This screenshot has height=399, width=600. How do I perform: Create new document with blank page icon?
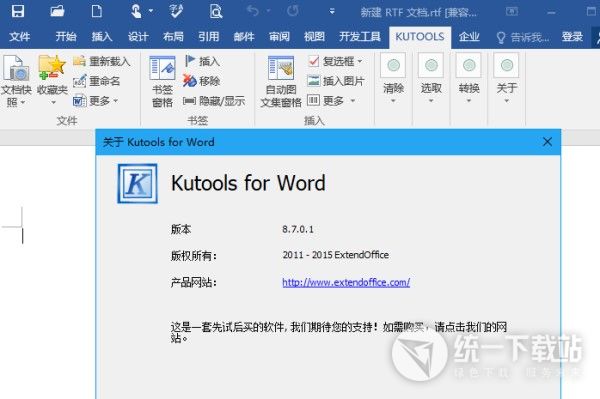coord(96,11)
